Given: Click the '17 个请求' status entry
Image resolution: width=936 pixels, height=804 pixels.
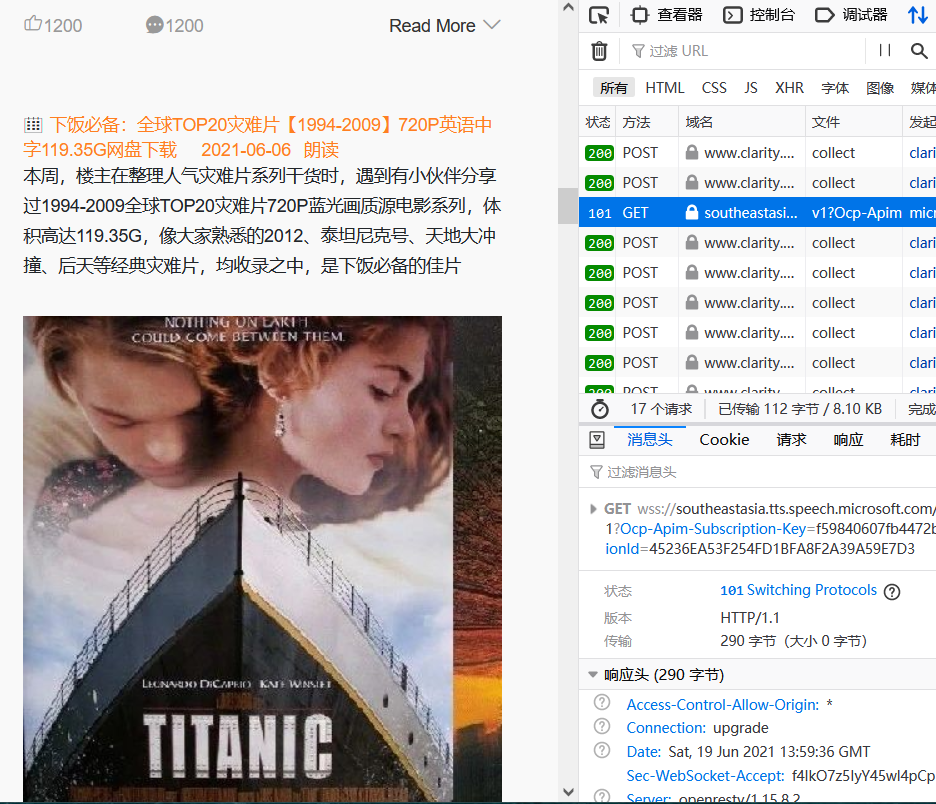Looking at the screenshot, I should click(x=661, y=409).
